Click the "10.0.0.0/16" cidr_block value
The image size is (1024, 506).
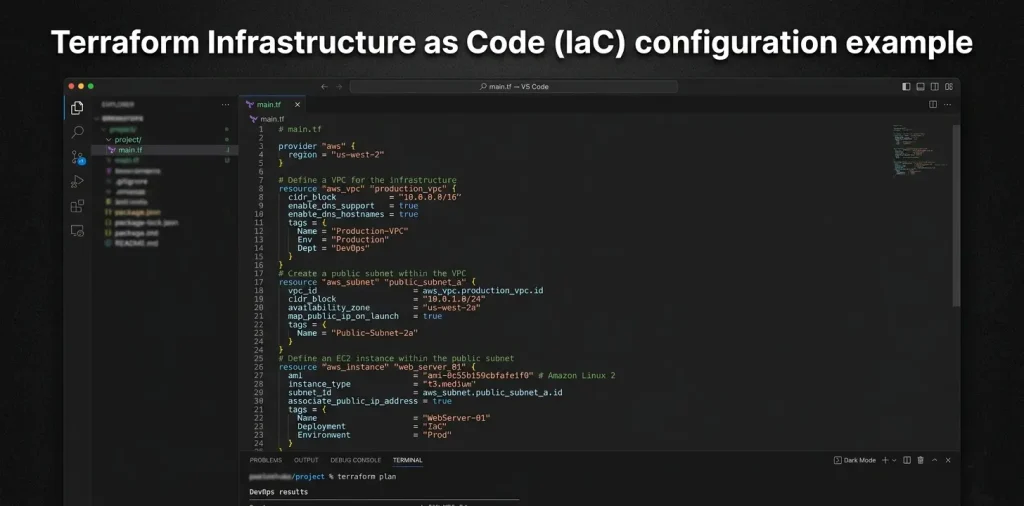pos(430,197)
